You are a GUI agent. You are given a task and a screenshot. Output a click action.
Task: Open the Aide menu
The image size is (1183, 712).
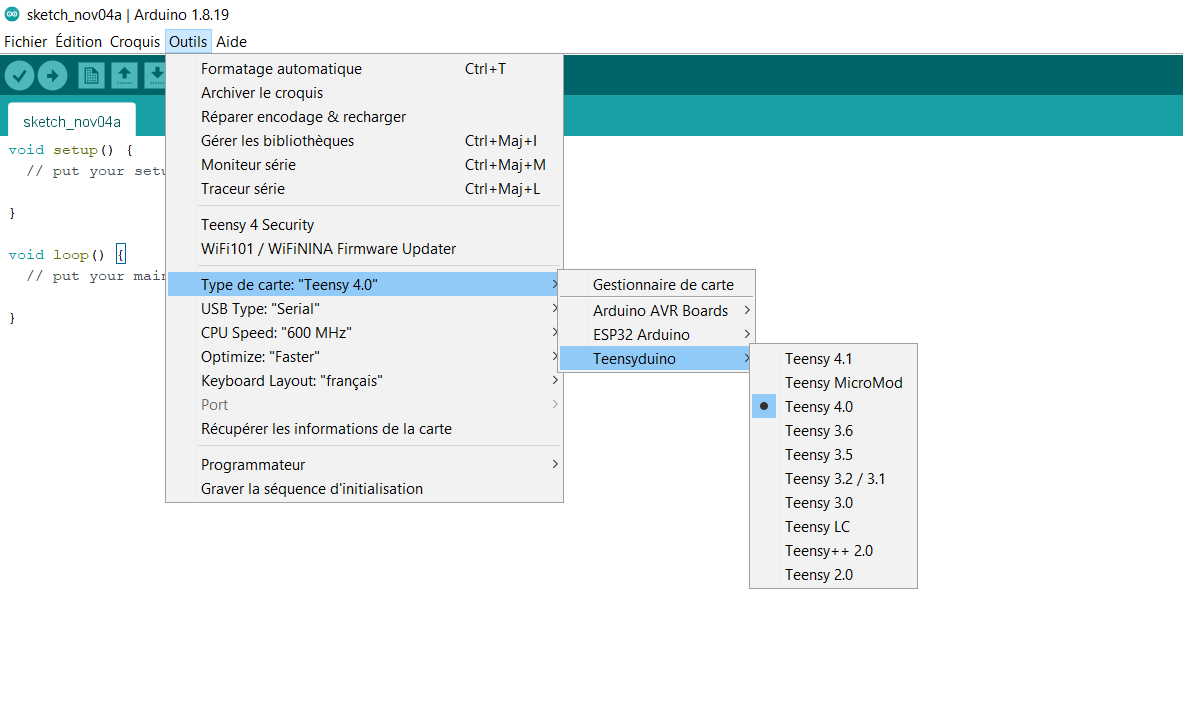[232, 41]
